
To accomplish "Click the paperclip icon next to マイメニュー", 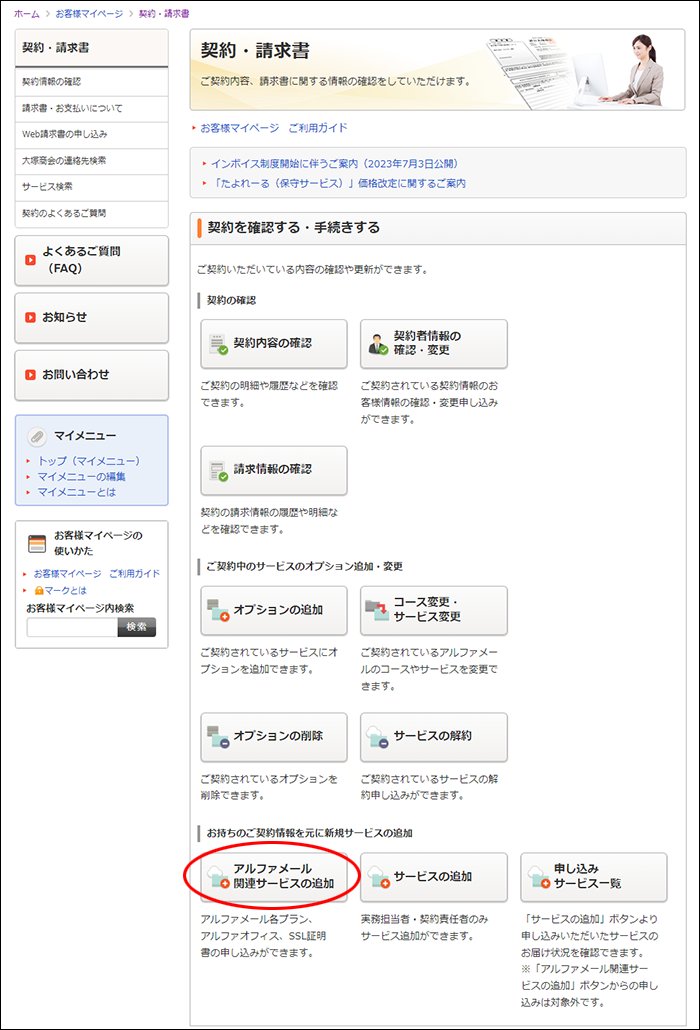I will pyautogui.click(x=37, y=436).
